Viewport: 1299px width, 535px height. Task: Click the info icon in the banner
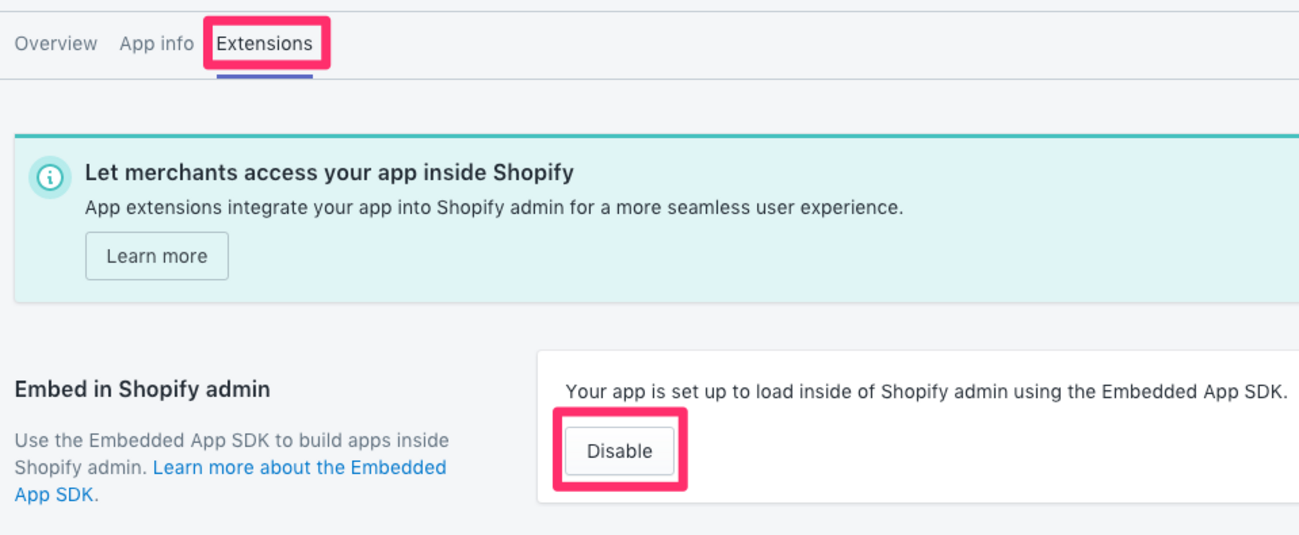[49, 178]
